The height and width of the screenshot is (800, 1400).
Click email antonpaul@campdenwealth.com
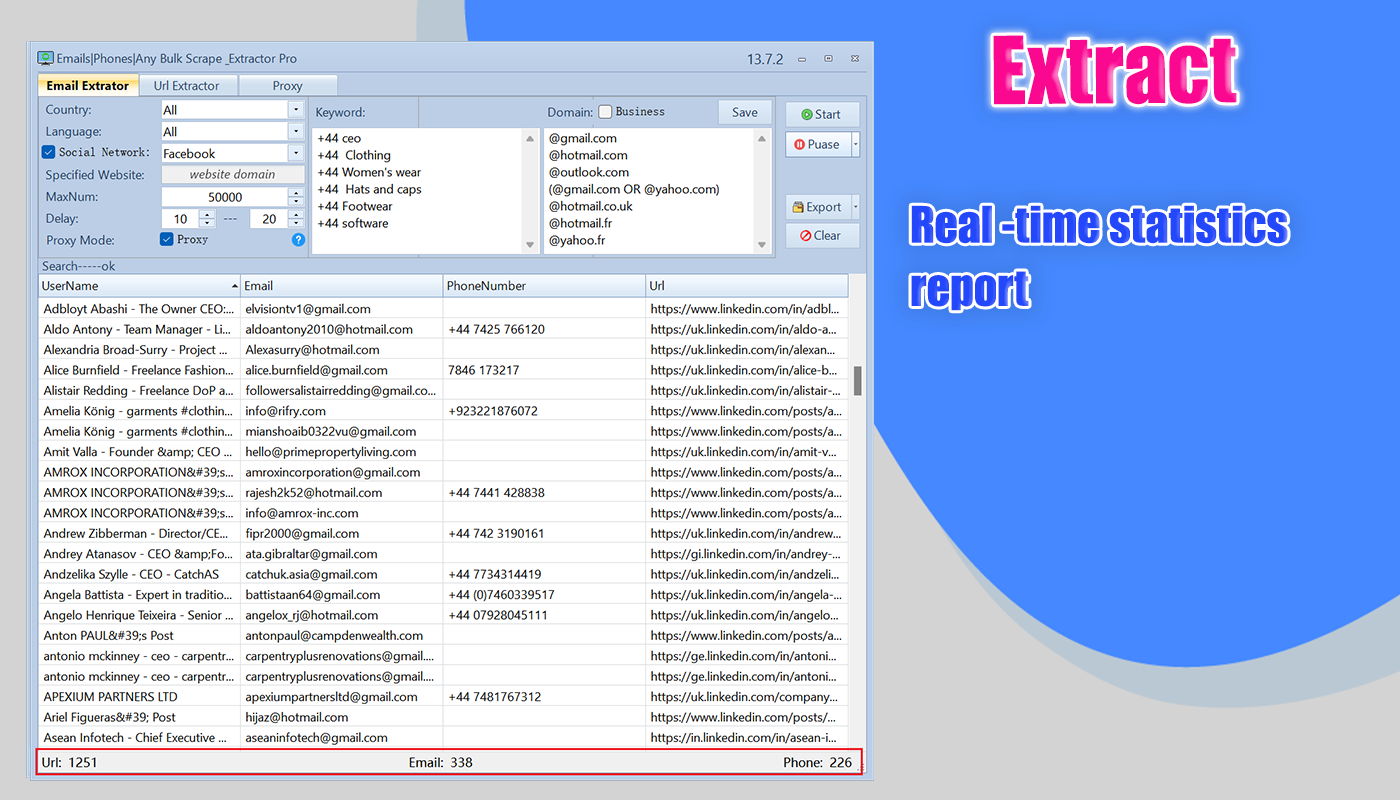point(334,635)
